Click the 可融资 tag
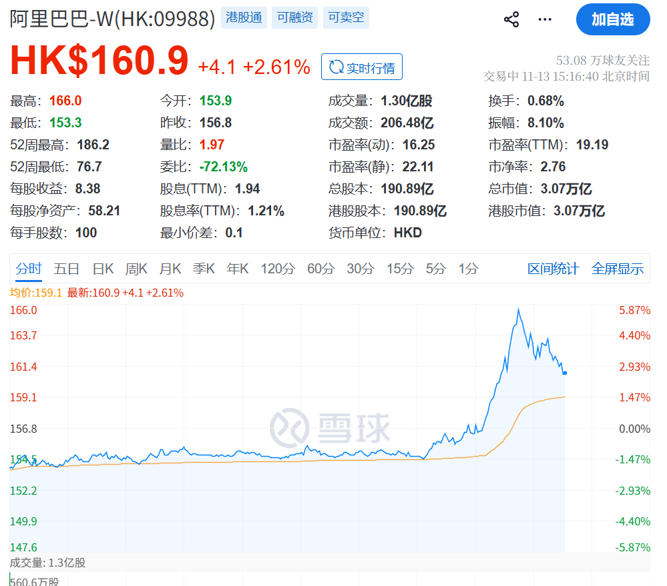Screen dimensions: 667x586 point(296,19)
